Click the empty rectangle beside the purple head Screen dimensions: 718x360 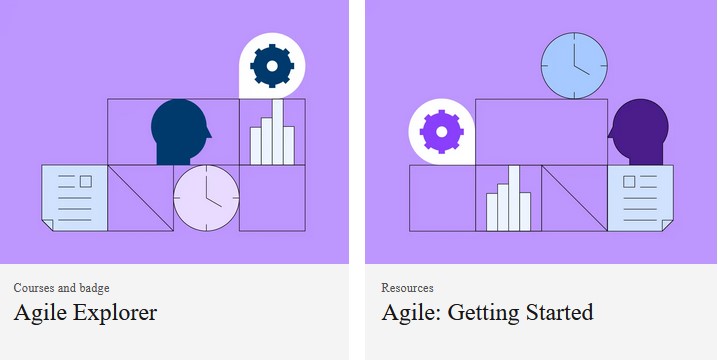click(x=541, y=132)
